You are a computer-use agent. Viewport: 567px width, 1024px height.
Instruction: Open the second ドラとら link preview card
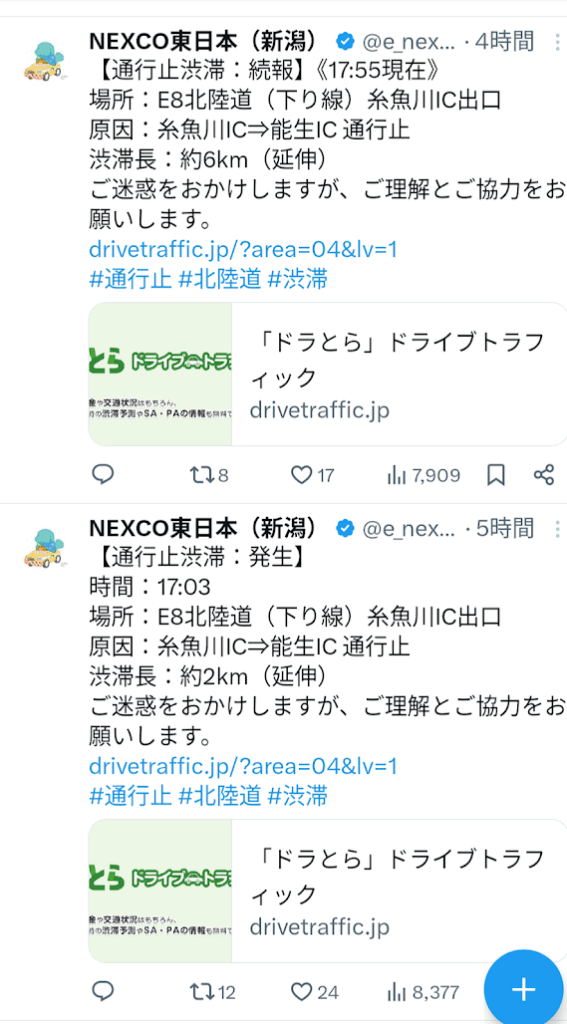pos(327,891)
